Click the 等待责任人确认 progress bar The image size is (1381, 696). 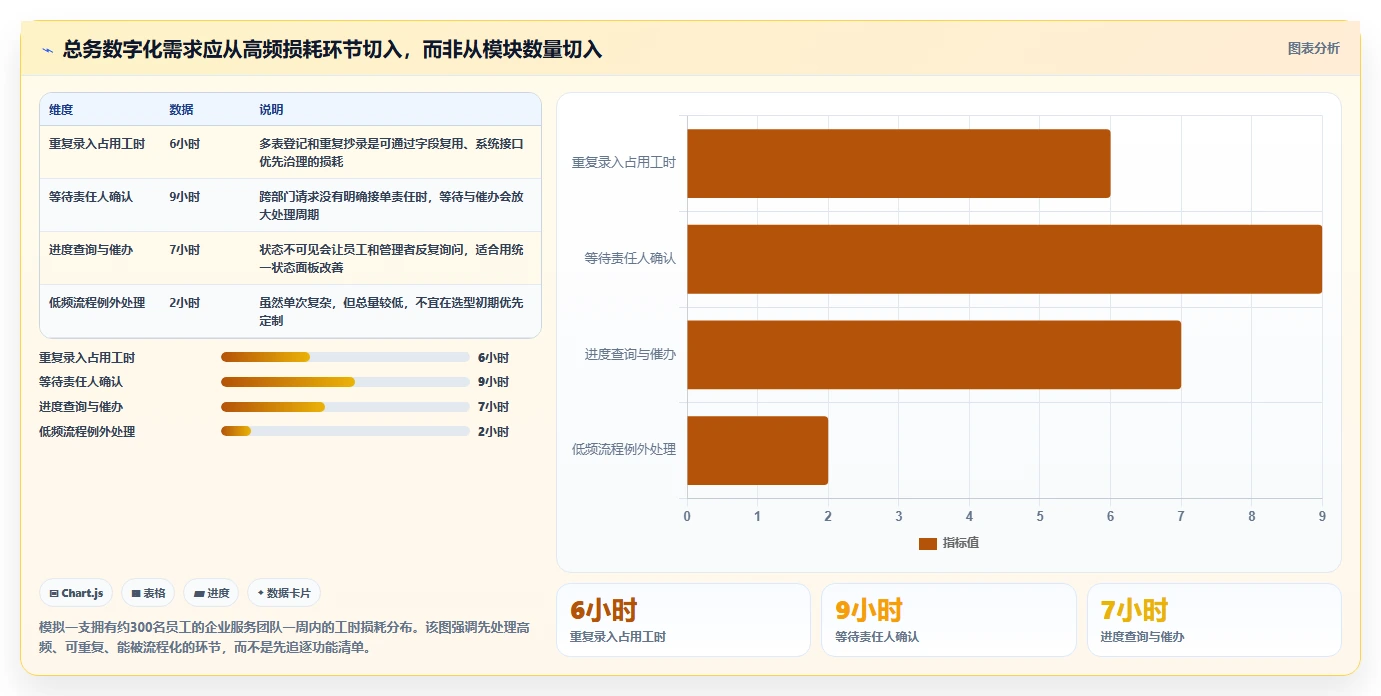pyautogui.click(x=345, y=382)
